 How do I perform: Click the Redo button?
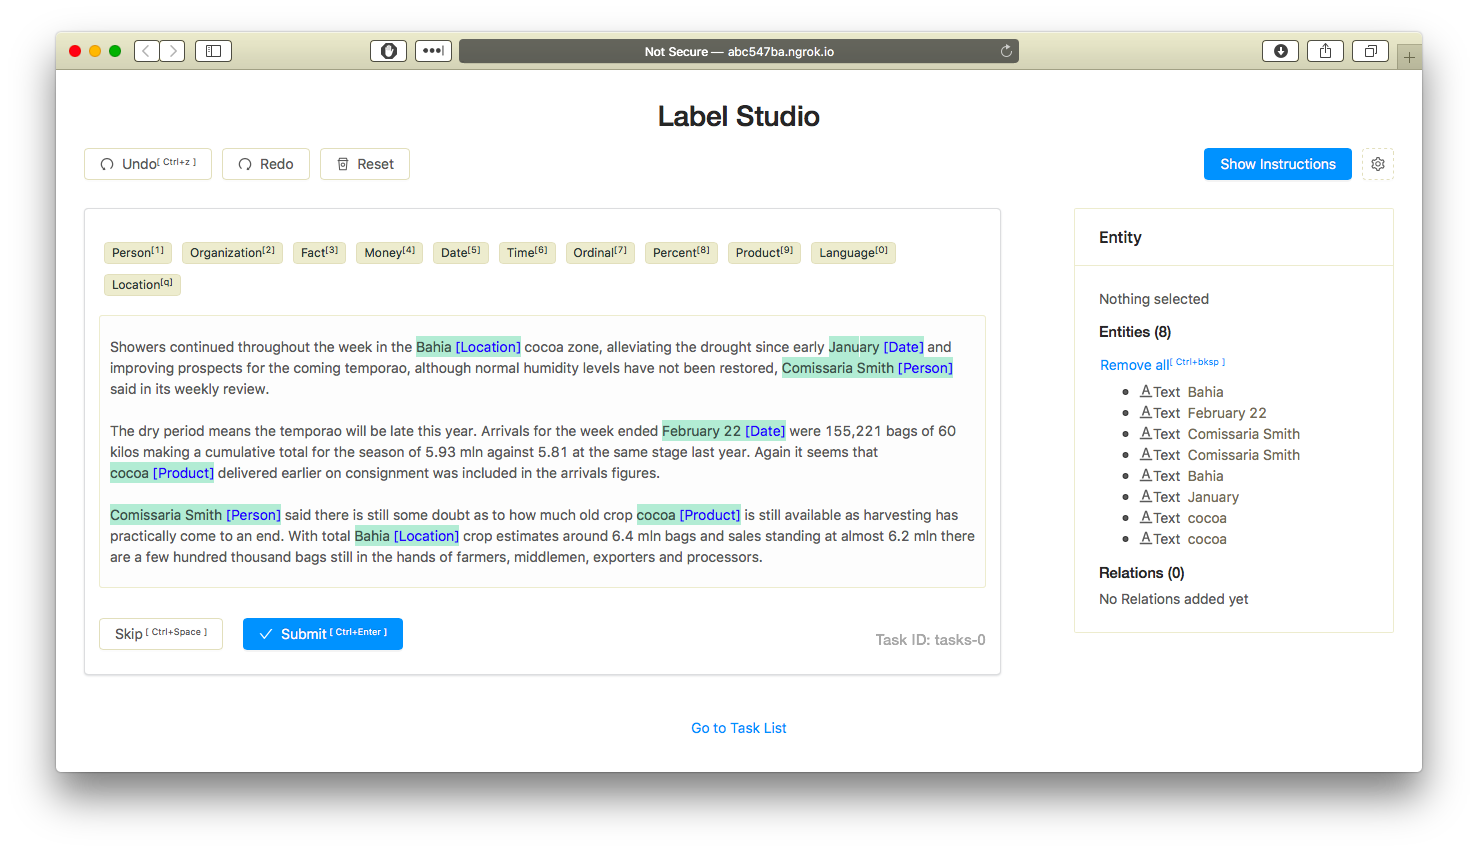pos(266,164)
